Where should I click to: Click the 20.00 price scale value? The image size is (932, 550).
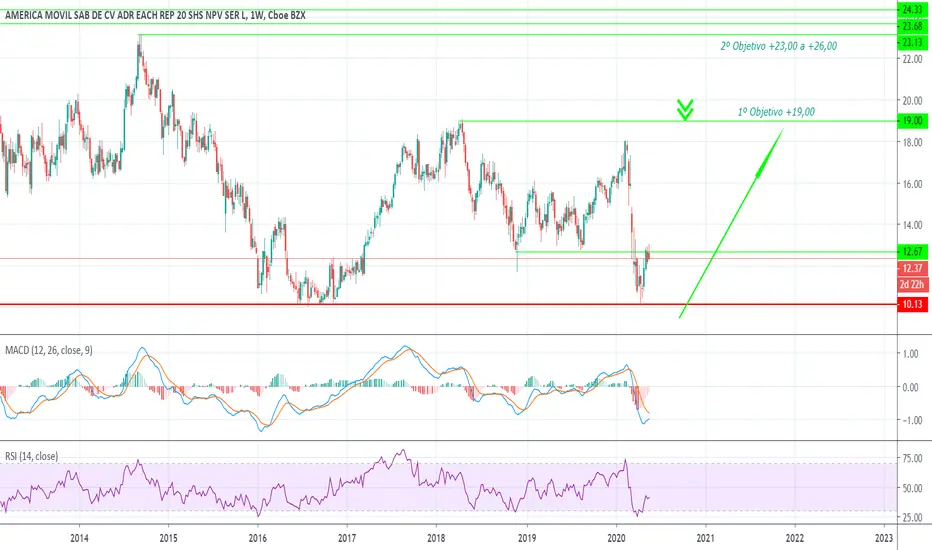pyautogui.click(x=912, y=100)
